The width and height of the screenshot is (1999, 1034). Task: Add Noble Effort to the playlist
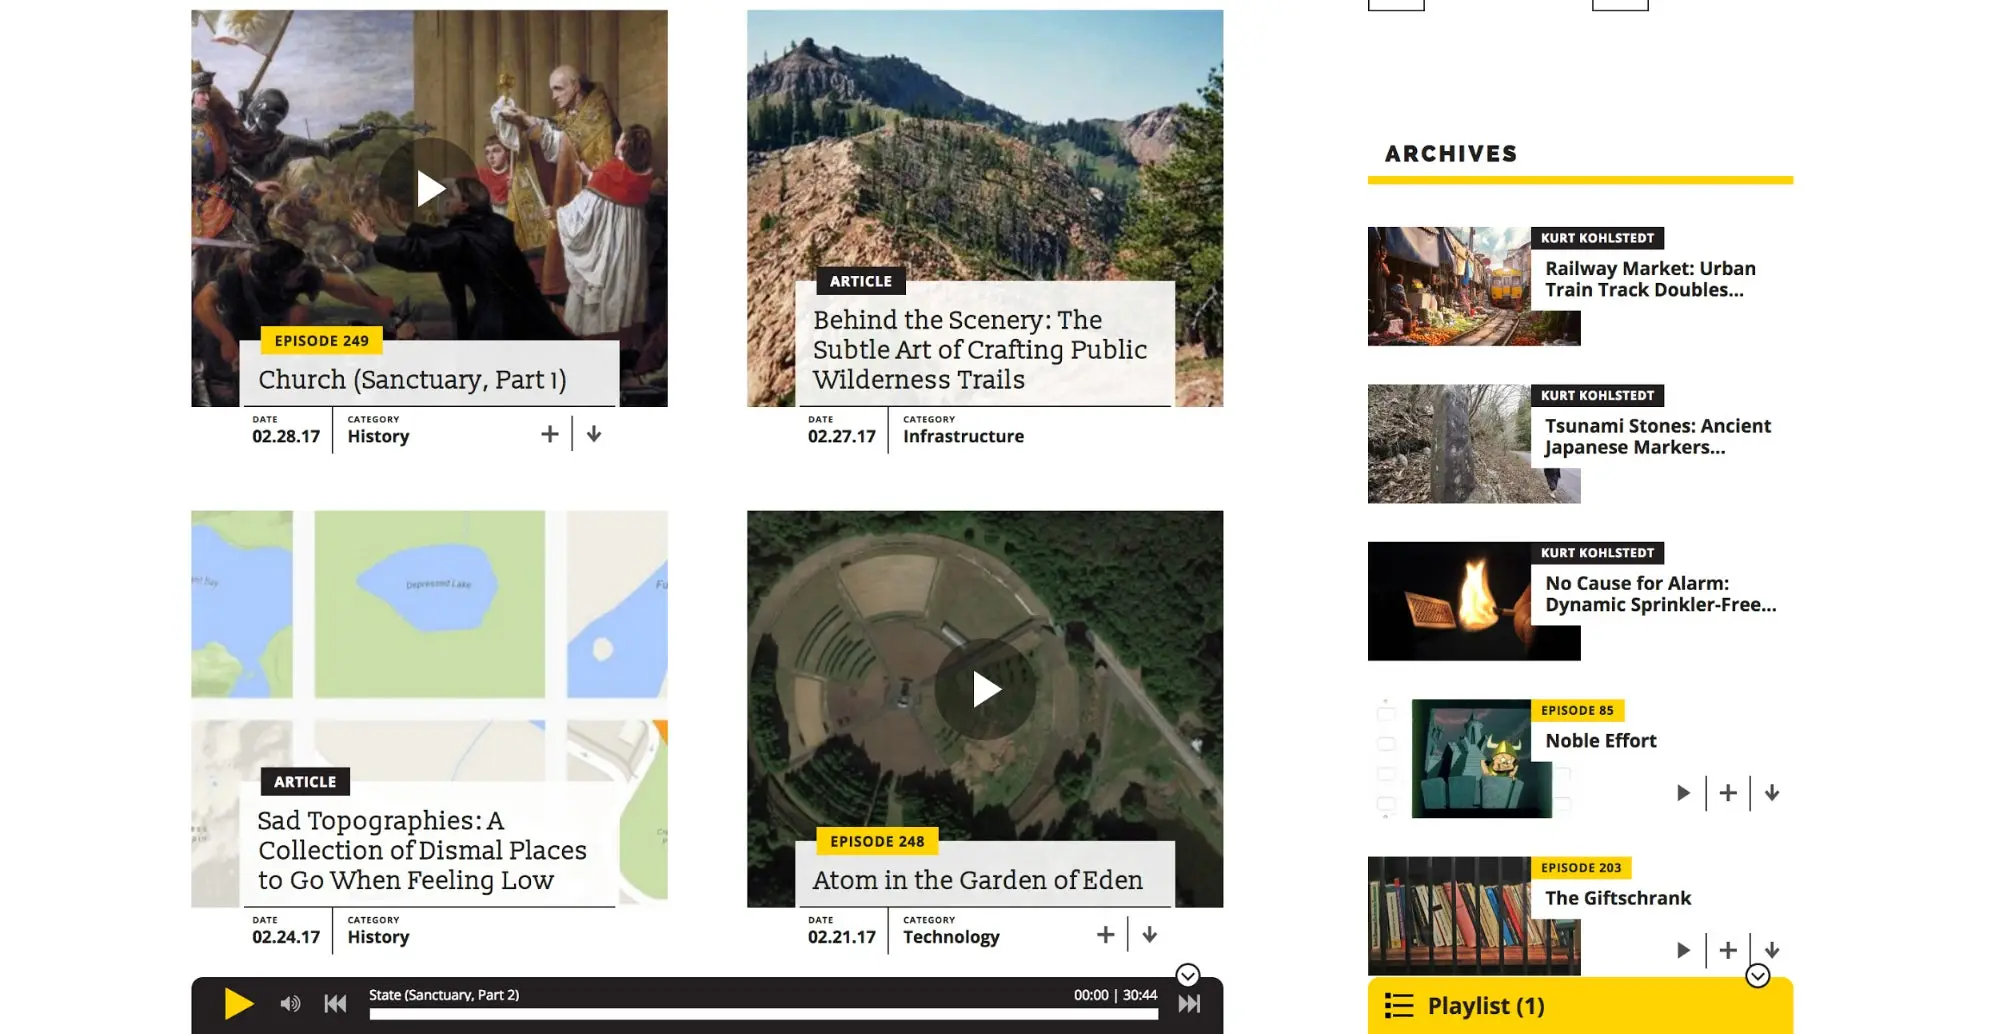(x=1728, y=793)
